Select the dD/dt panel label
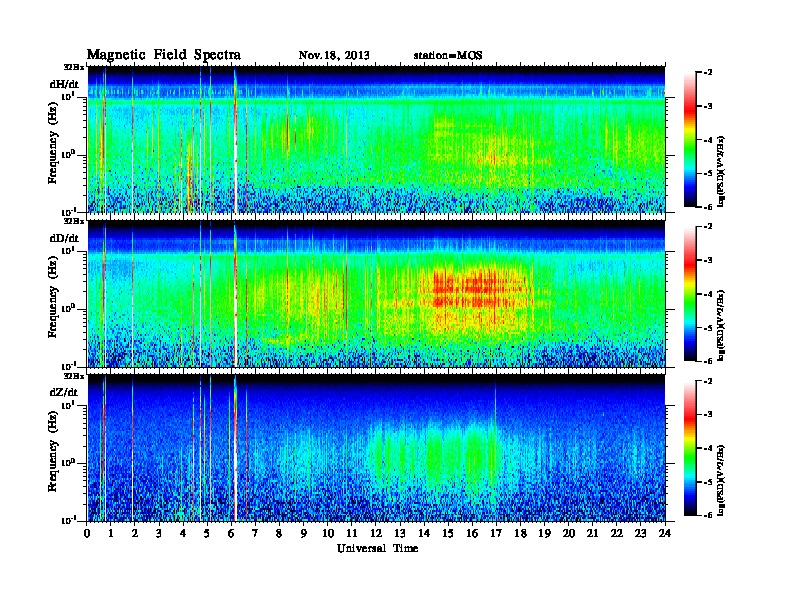 [64, 238]
